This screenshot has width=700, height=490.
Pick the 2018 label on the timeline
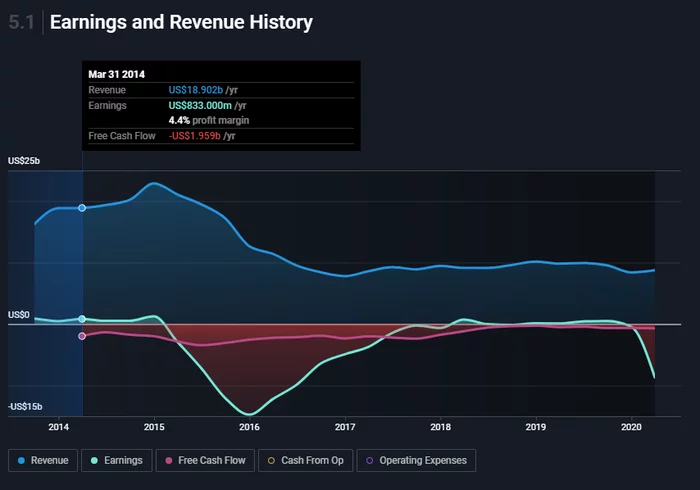pos(440,426)
